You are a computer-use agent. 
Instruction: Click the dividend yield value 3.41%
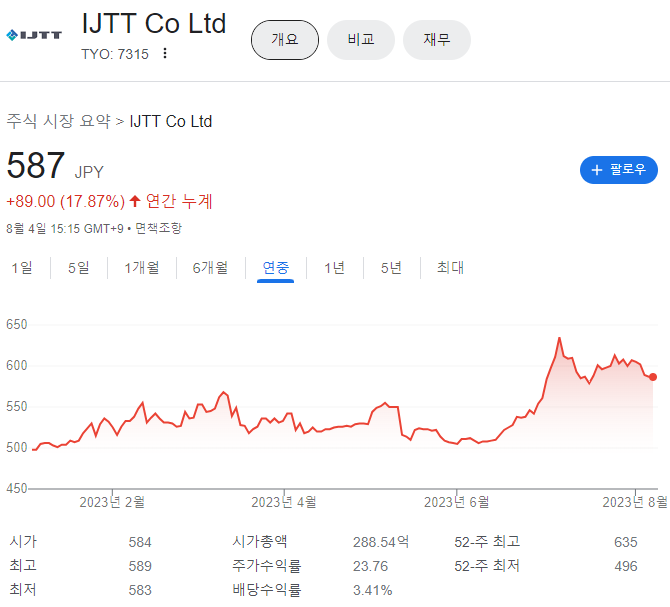(x=372, y=590)
